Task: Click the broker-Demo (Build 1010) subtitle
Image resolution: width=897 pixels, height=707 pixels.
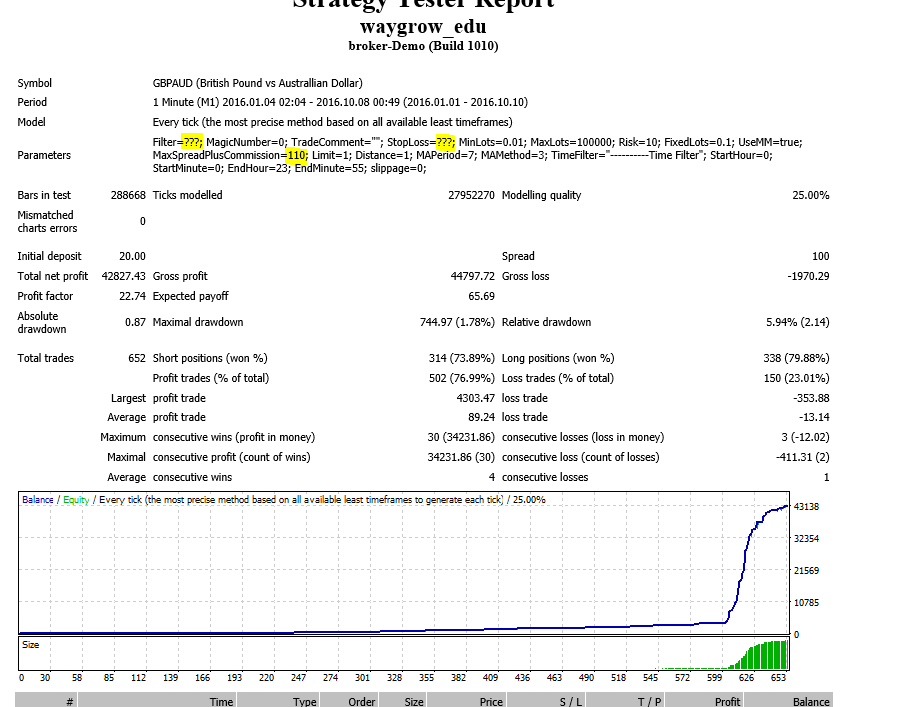Action: pos(422,46)
